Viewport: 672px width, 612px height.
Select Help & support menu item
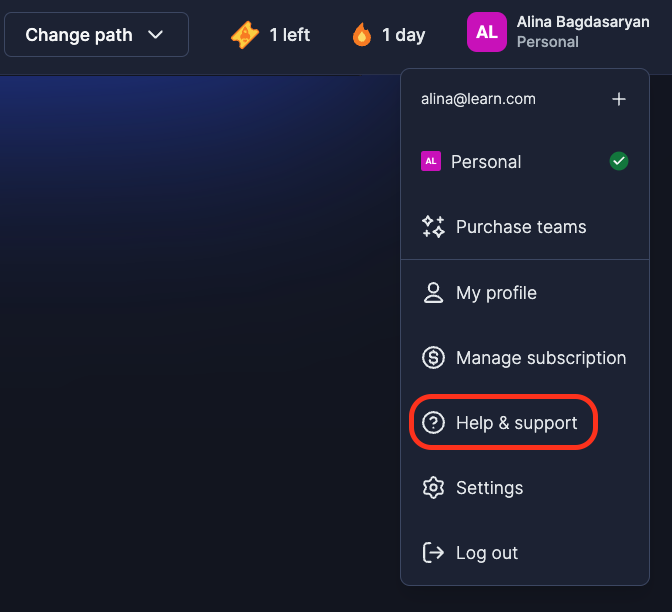(x=516, y=423)
